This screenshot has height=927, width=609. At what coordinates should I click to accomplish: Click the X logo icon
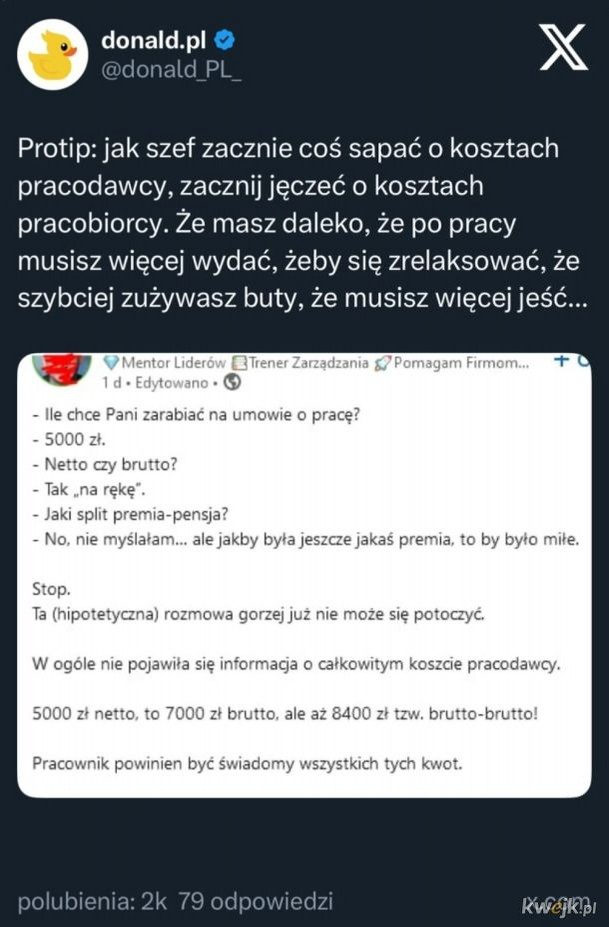pyautogui.click(x=563, y=46)
